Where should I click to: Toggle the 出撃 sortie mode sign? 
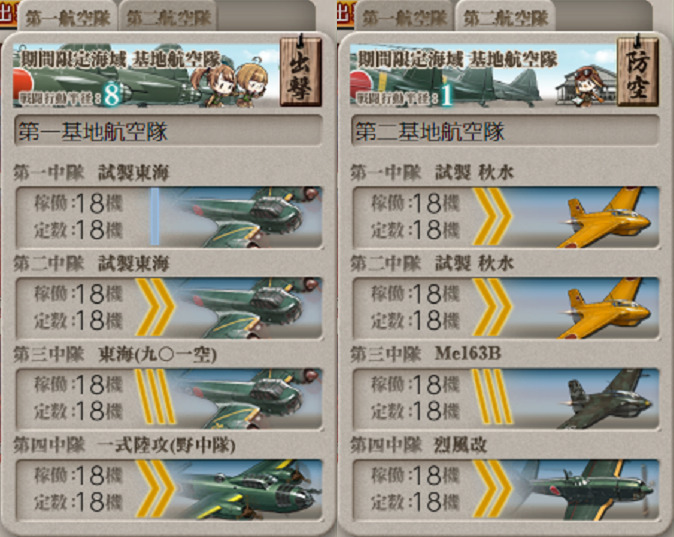(301, 71)
